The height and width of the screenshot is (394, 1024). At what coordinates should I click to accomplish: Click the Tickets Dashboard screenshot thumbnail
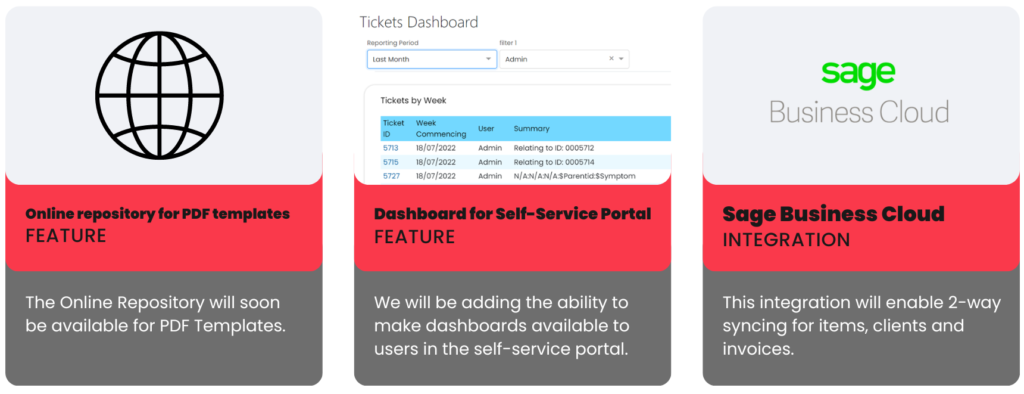point(513,95)
